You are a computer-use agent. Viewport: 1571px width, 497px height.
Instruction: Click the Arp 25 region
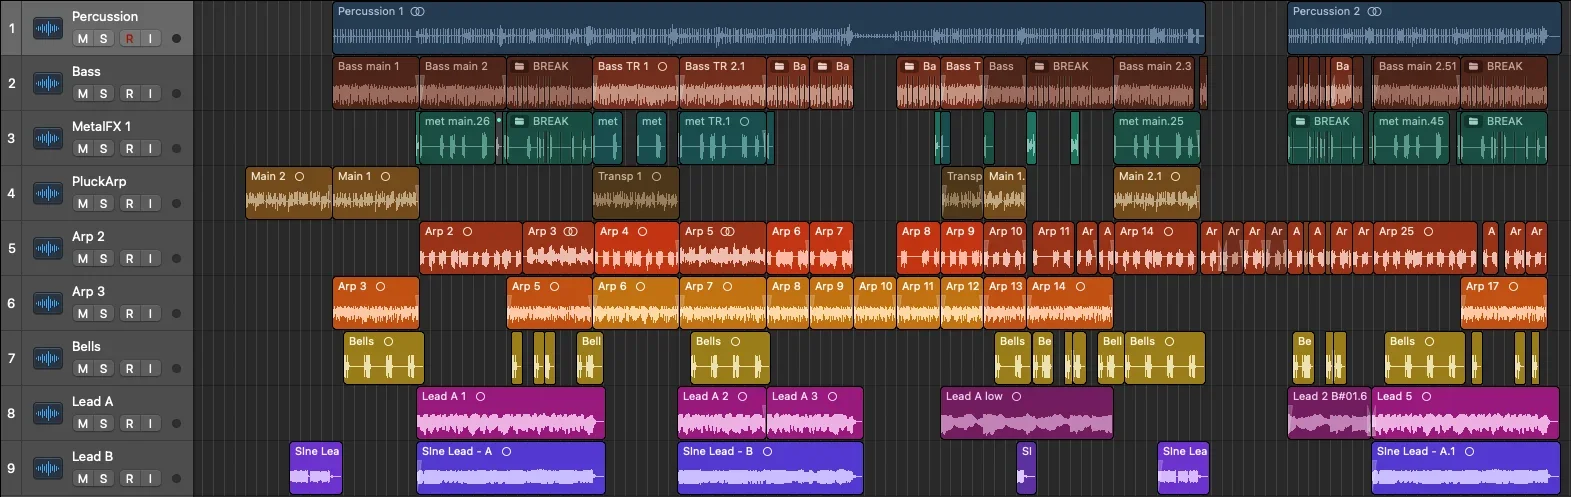1424,249
